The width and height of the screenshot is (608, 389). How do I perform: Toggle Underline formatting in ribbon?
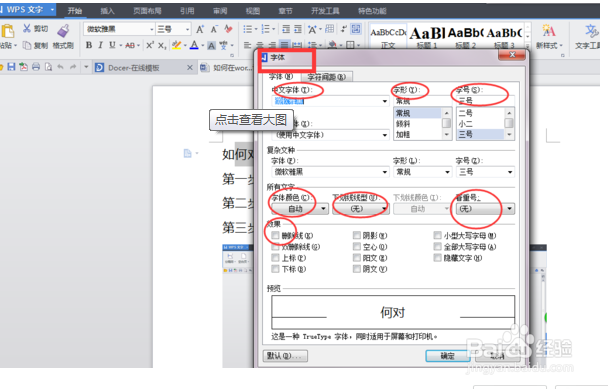(112, 45)
